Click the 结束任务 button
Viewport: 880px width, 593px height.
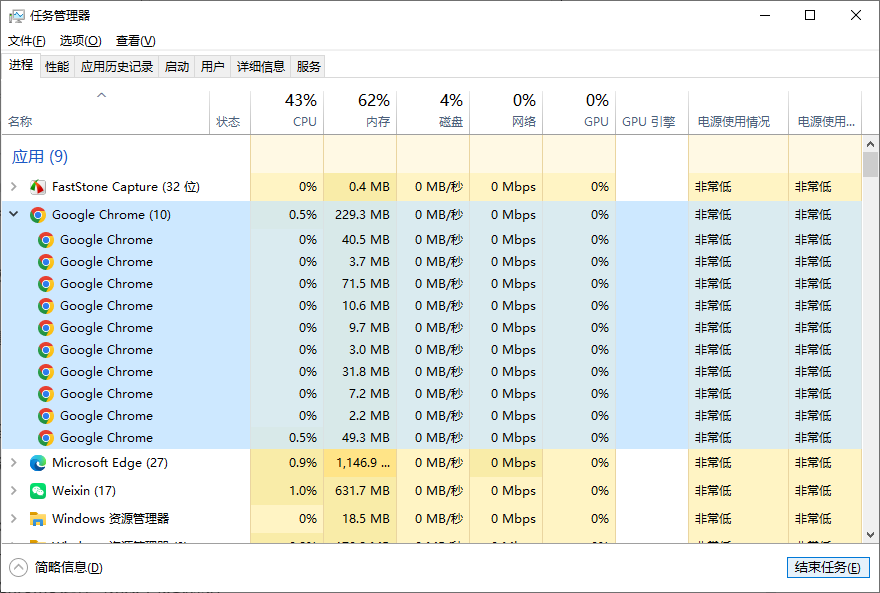[x=827, y=568]
